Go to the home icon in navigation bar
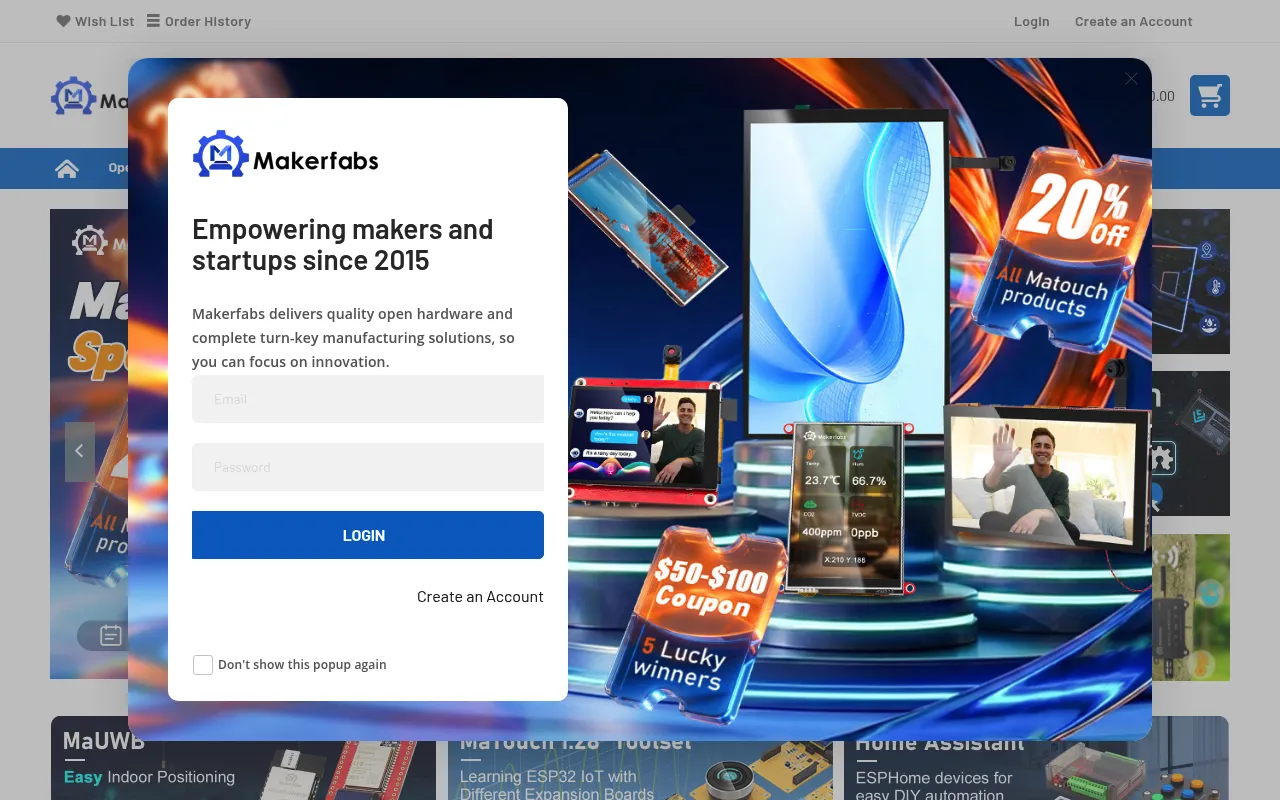1280x800 pixels. tap(67, 168)
